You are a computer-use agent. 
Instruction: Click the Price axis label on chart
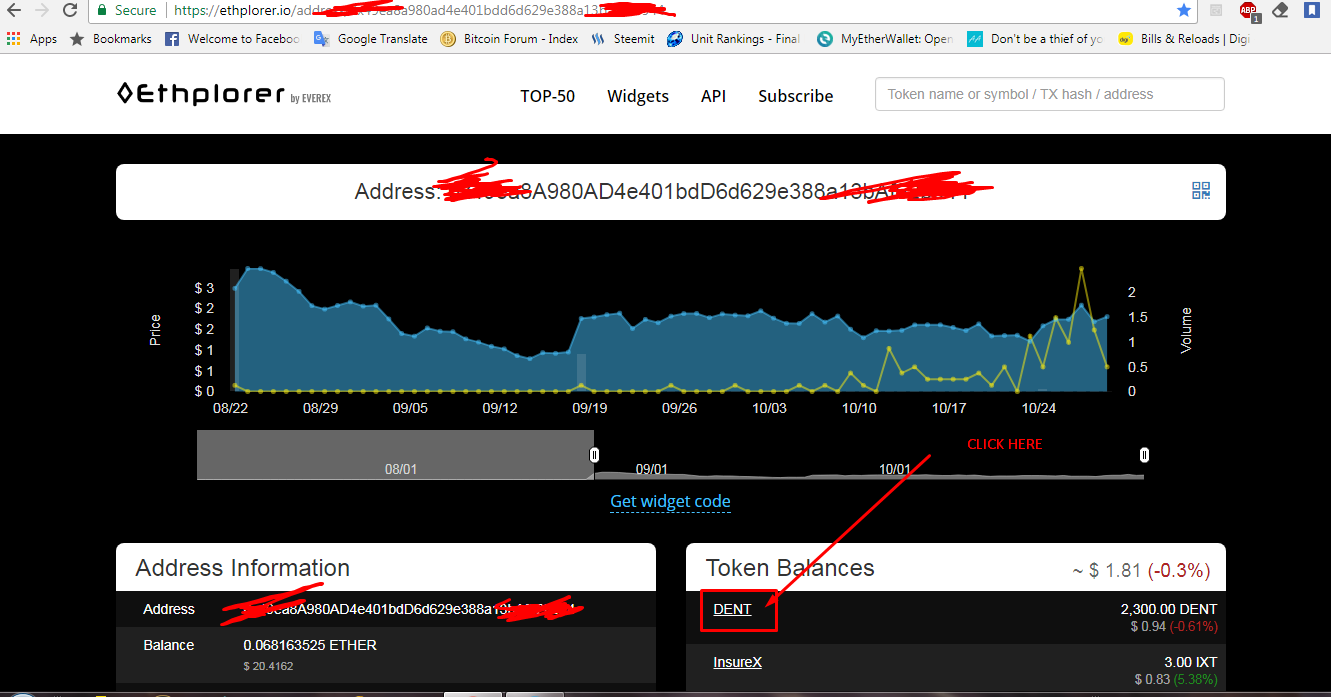(x=155, y=330)
